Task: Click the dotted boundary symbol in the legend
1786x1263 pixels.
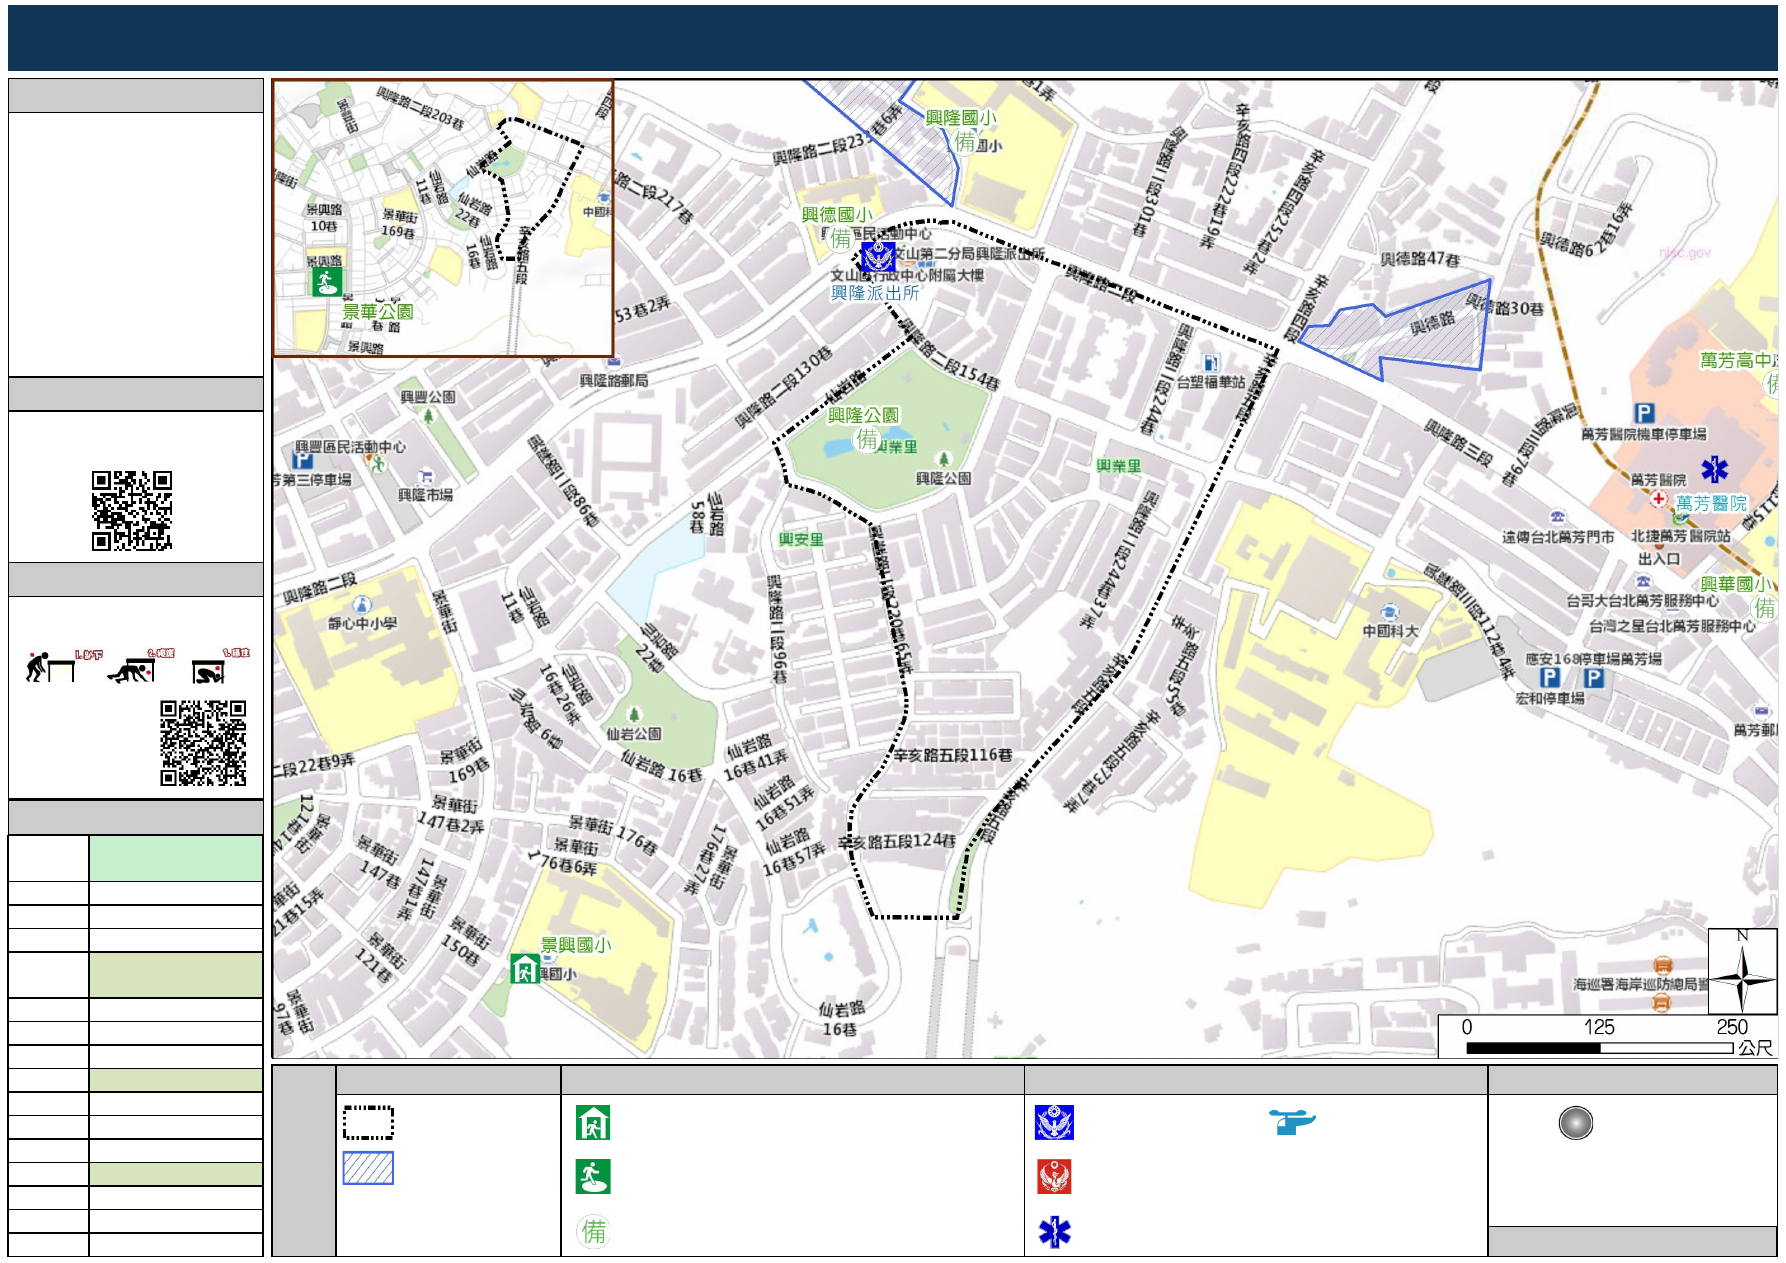Action: coord(368,1123)
